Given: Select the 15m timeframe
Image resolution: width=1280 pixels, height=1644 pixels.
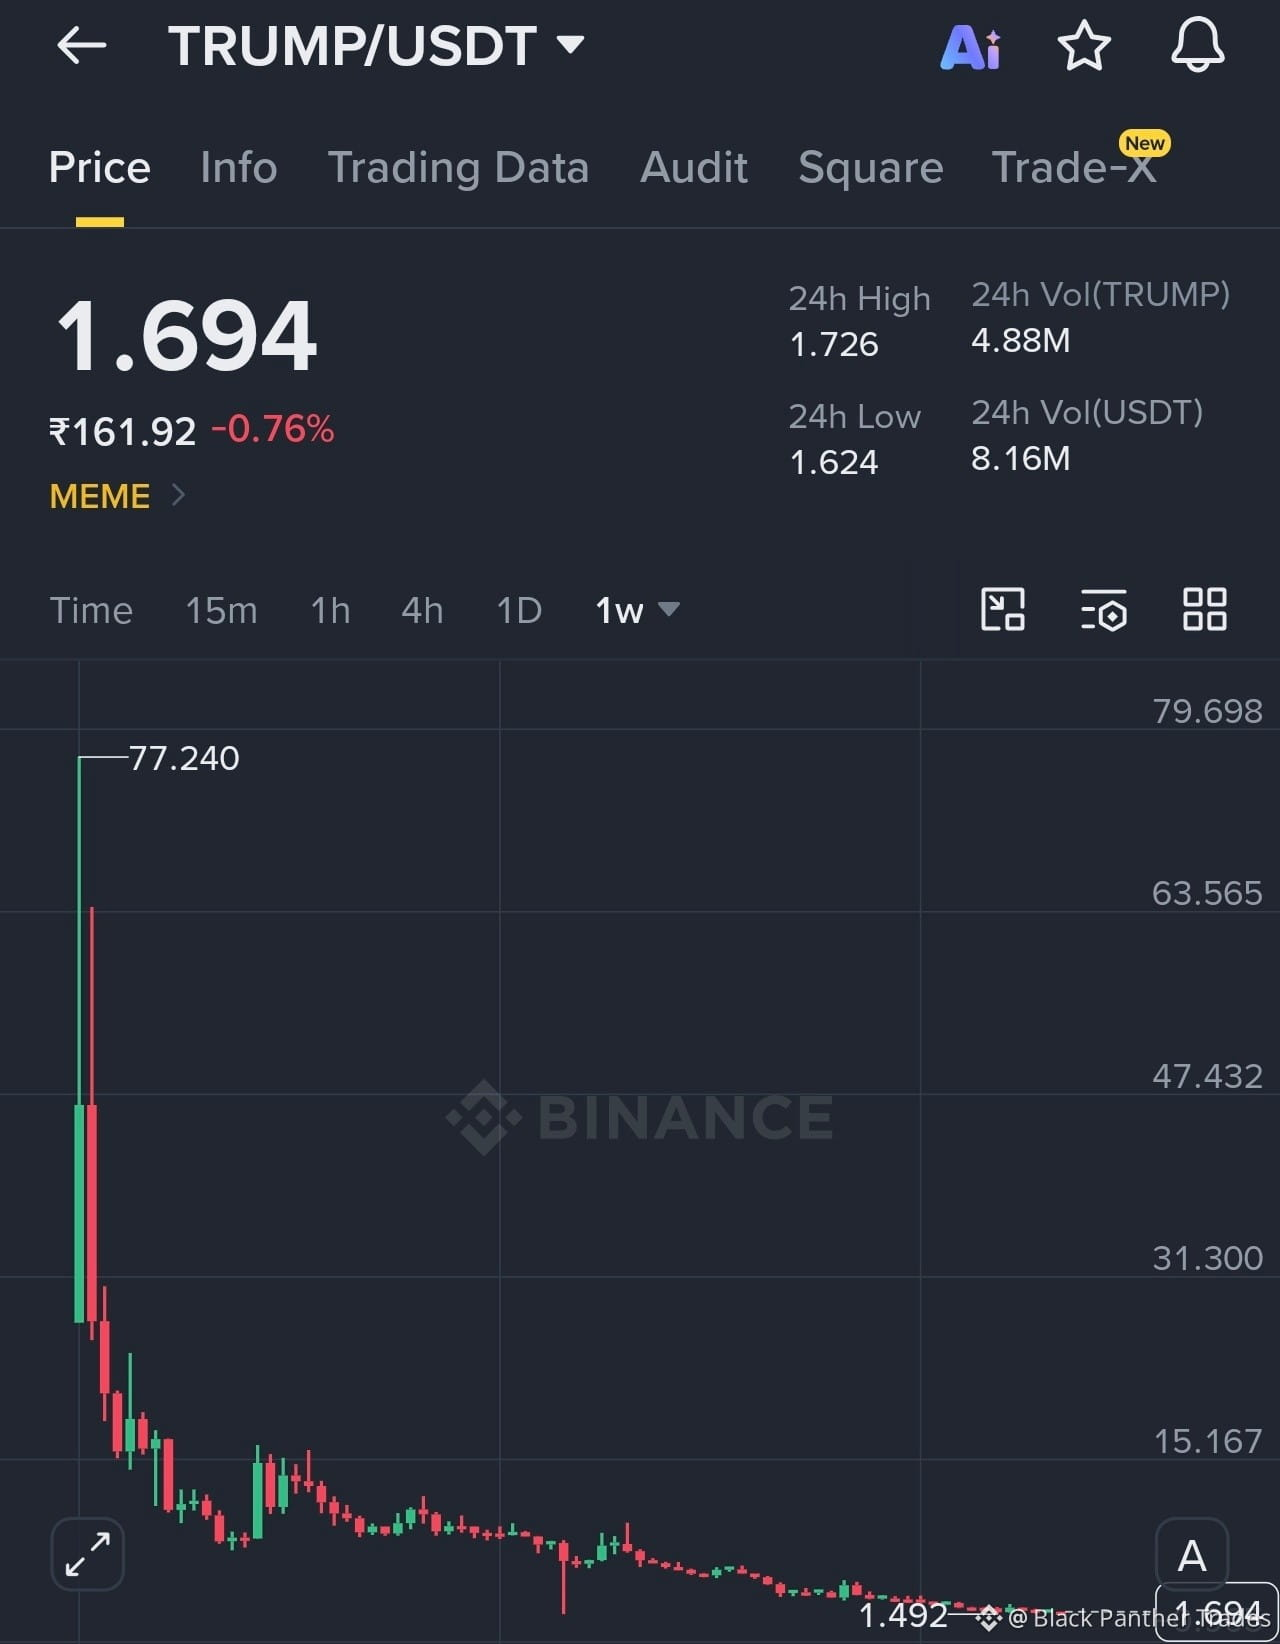Looking at the screenshot, I should 221,610.
